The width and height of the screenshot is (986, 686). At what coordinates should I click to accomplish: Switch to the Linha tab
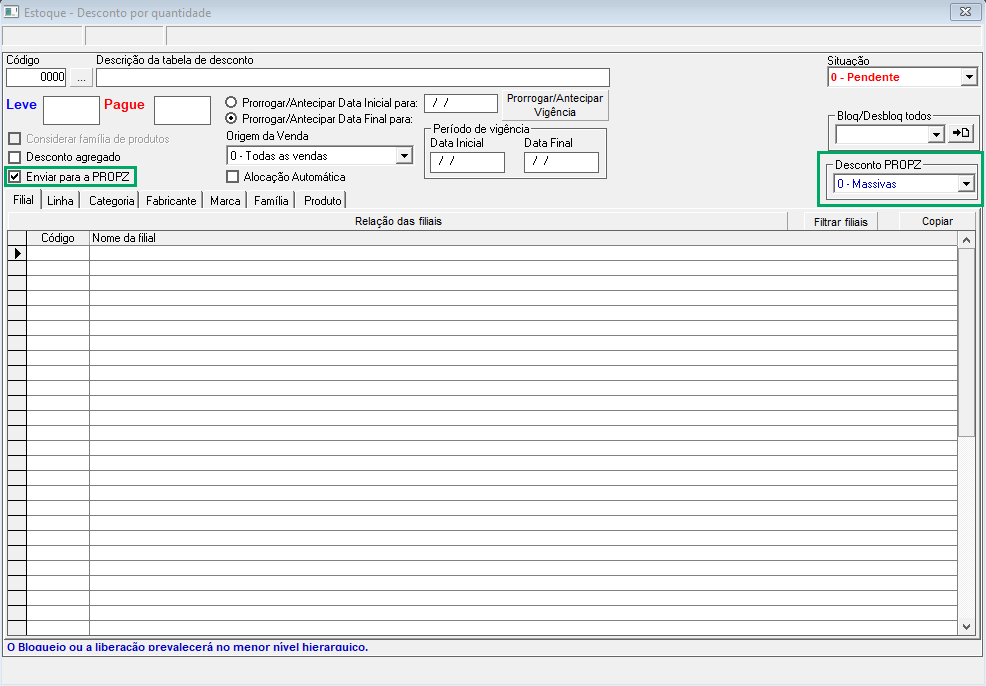click(60, 201)
